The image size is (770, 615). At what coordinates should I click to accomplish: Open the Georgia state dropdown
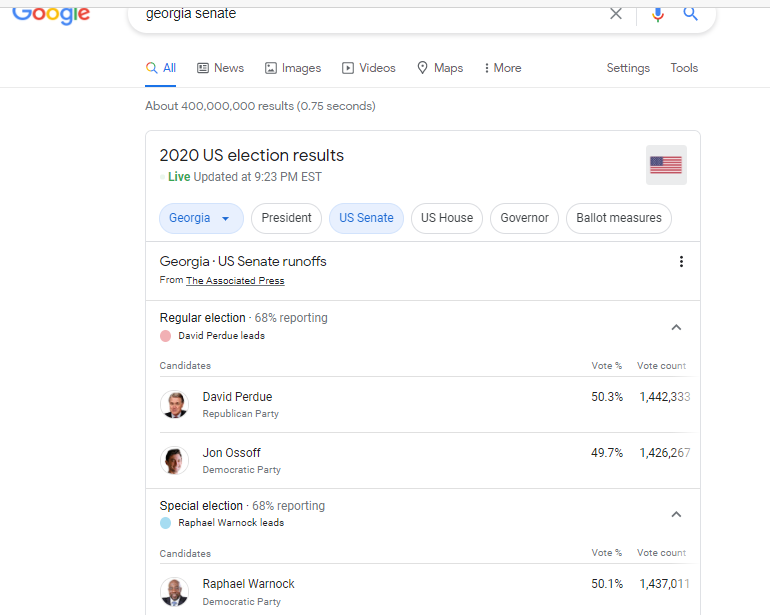click(x=199, y=218)
